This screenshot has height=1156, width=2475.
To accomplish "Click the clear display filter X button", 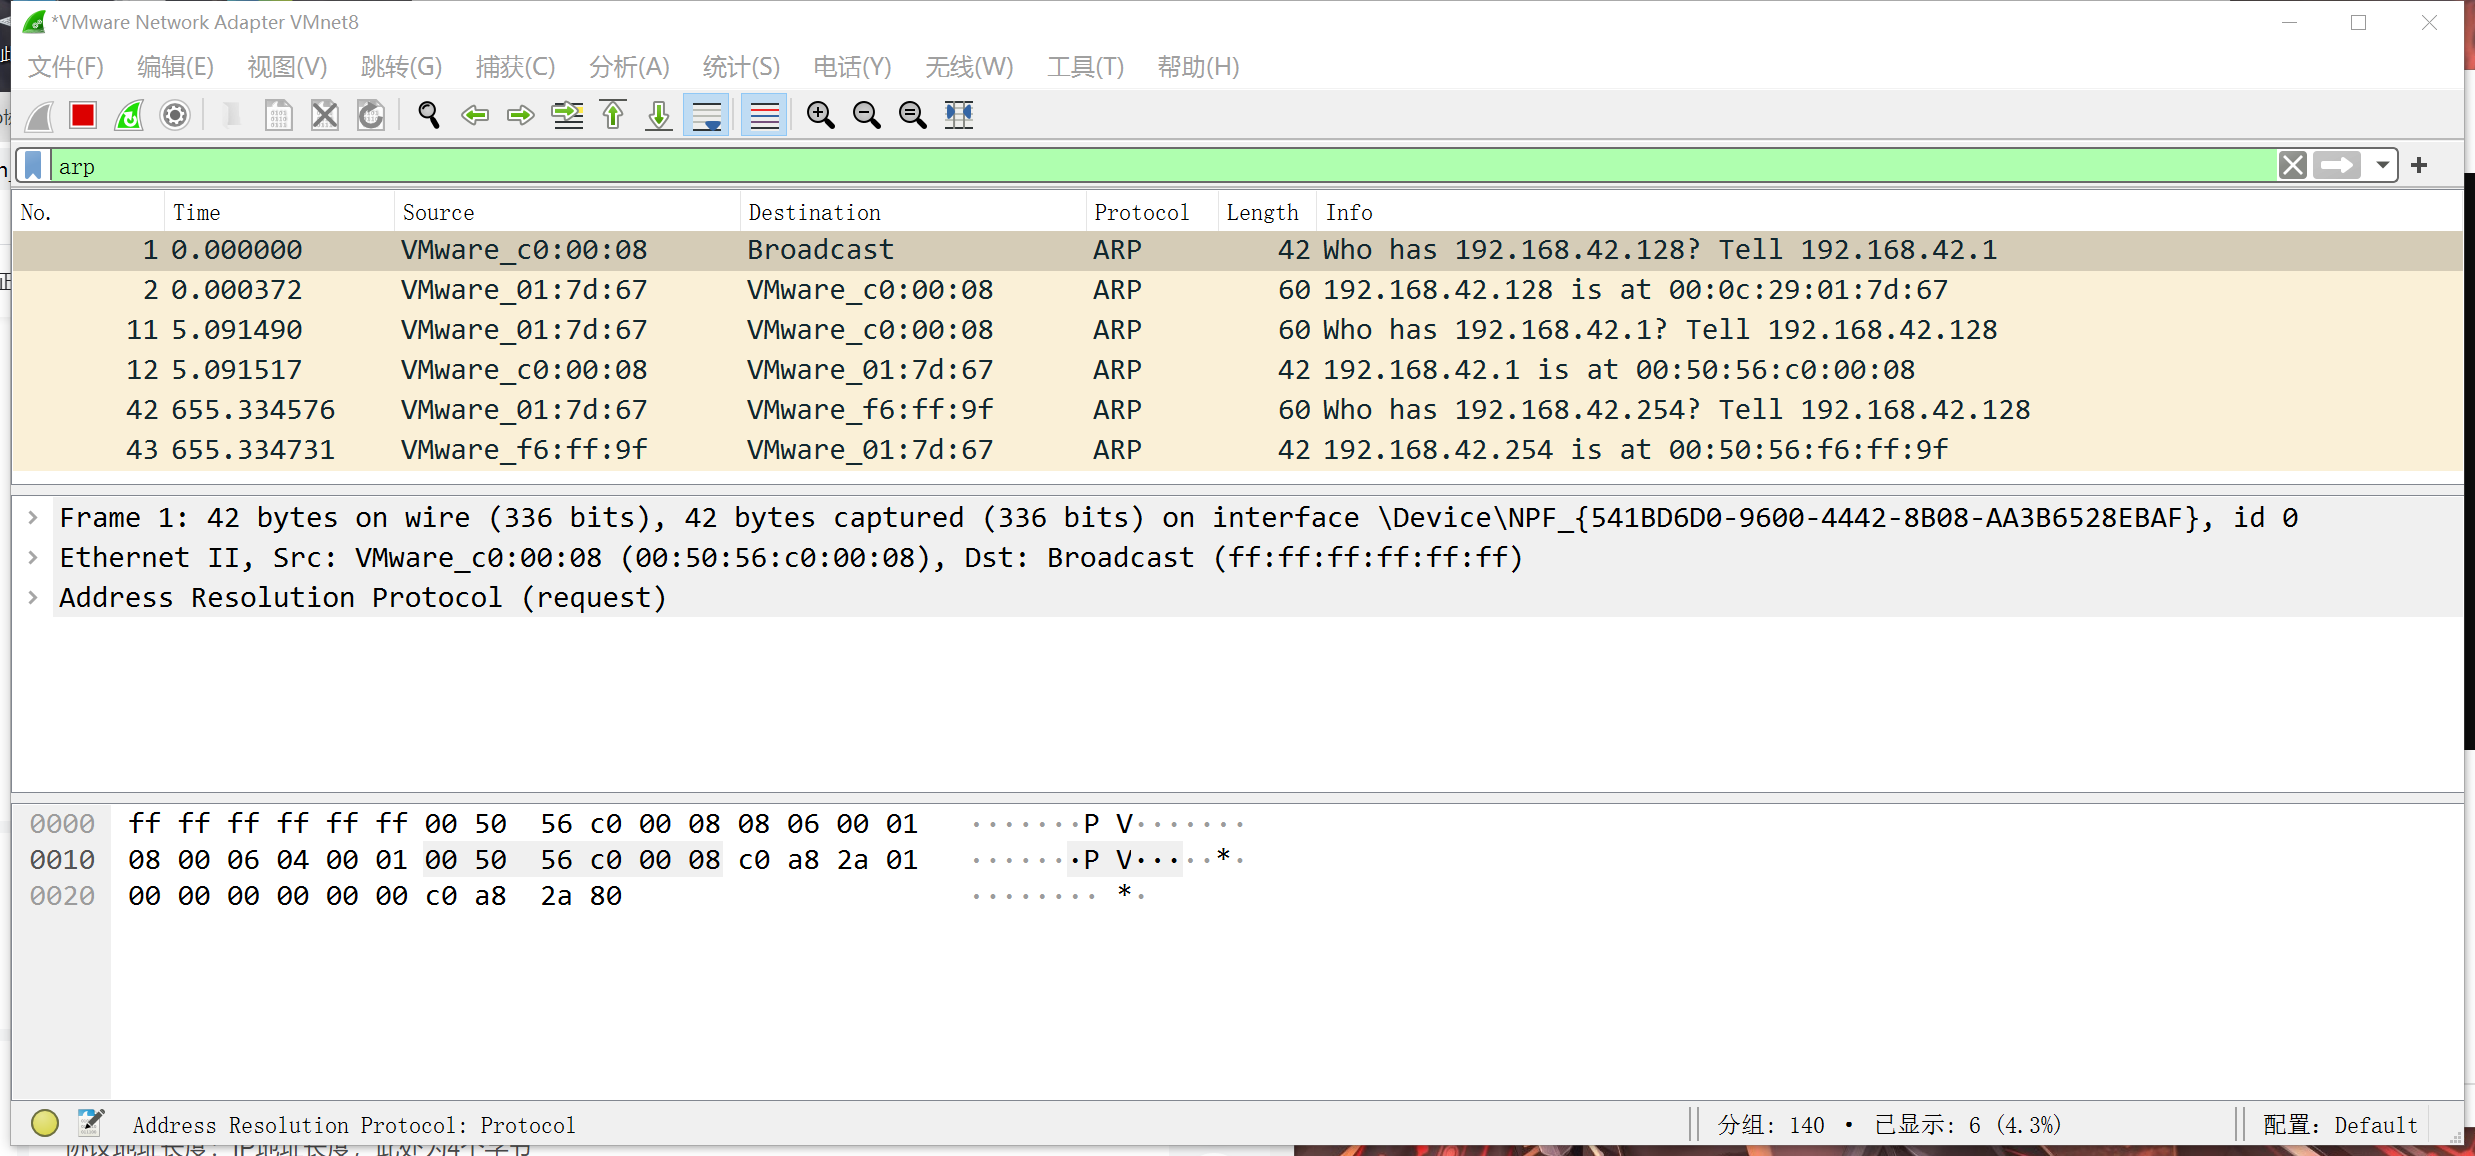I will point(2295,166).
